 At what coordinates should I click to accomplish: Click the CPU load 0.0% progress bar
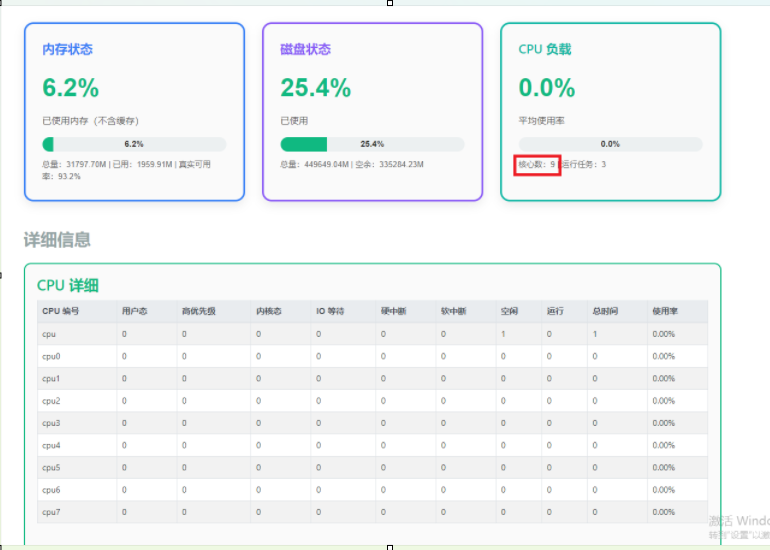coord(610,144)
